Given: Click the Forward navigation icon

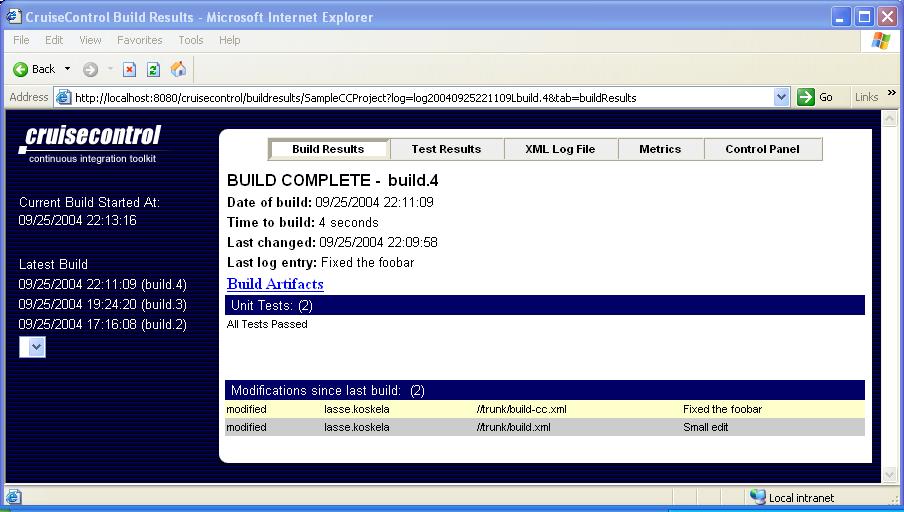Looking at the screenshot, I should 90,70.
